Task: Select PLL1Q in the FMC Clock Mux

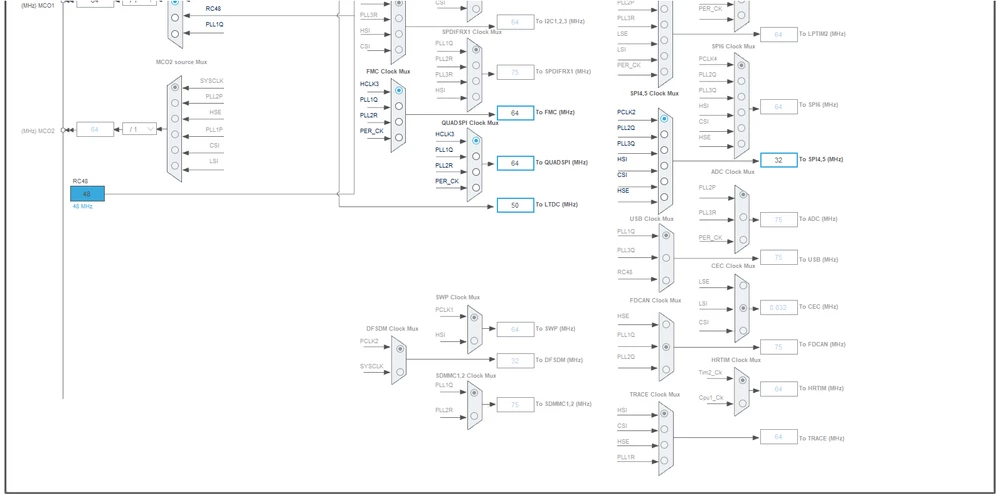Action: click(399, 106)
